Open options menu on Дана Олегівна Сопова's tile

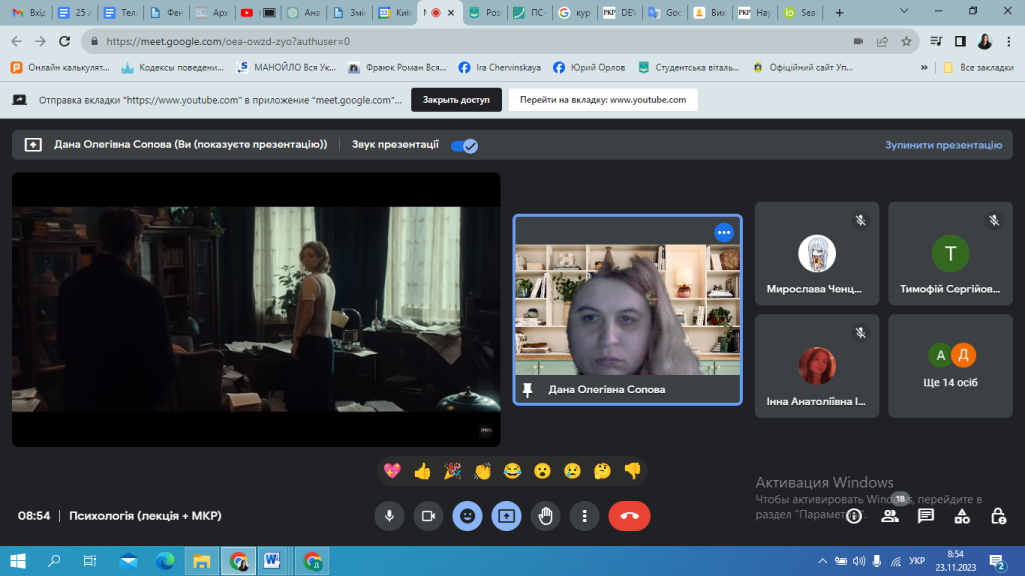[x=724, y=232]
